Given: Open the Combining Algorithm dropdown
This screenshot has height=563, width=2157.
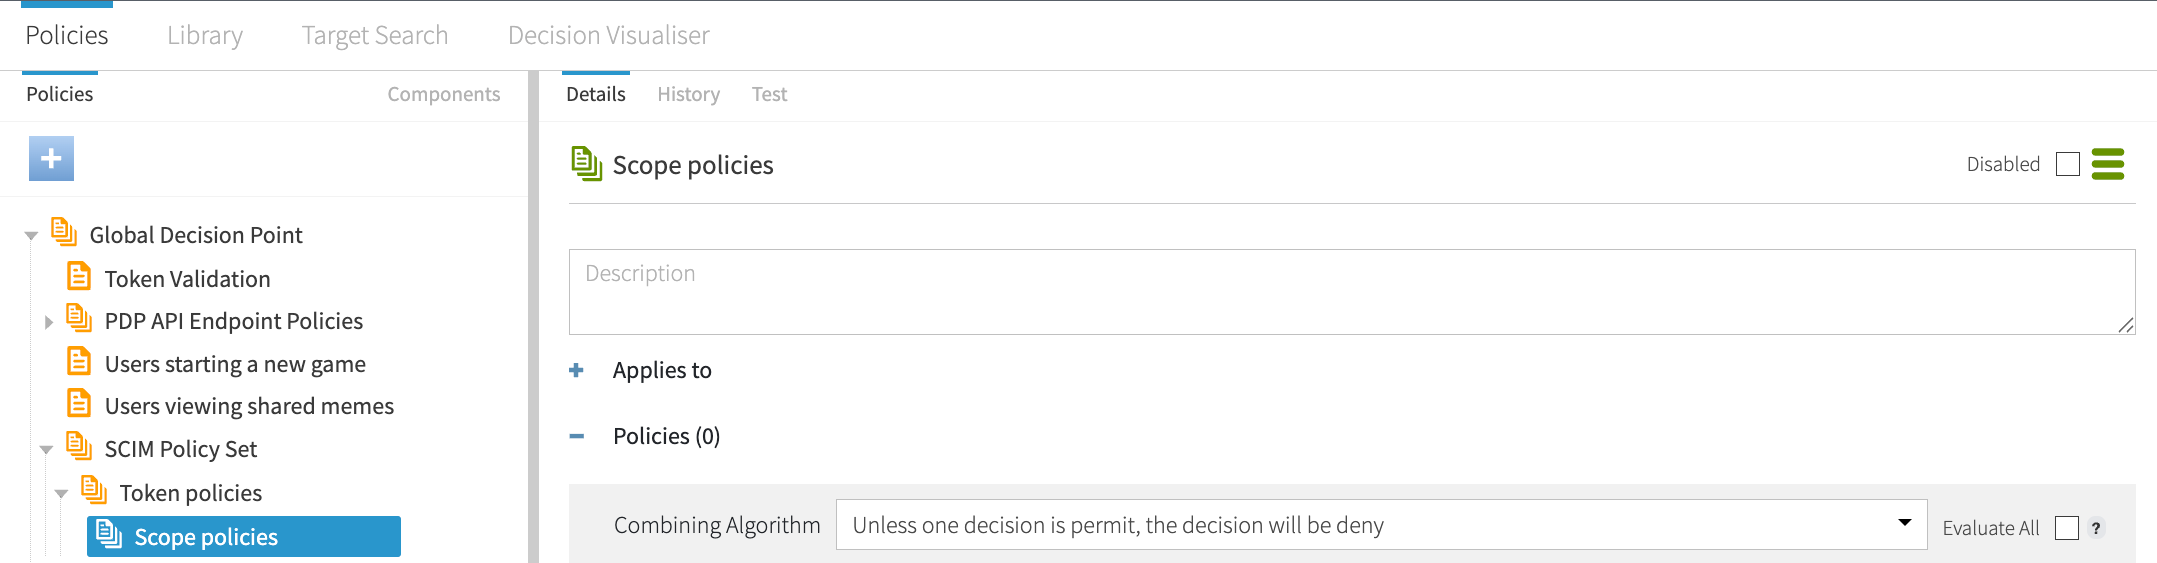Looking at the screenshot, I should pos(1381,525).
